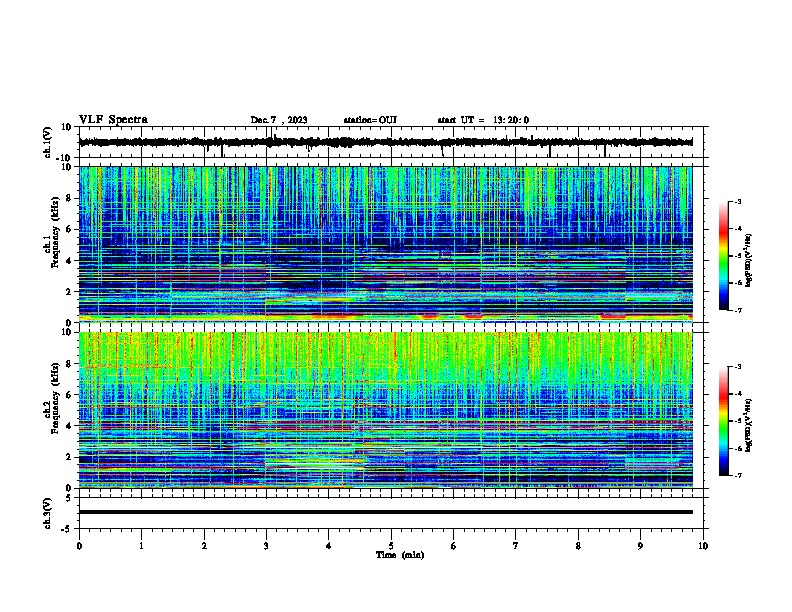Click time axis tick label "5"

click(x=391, y=546)
